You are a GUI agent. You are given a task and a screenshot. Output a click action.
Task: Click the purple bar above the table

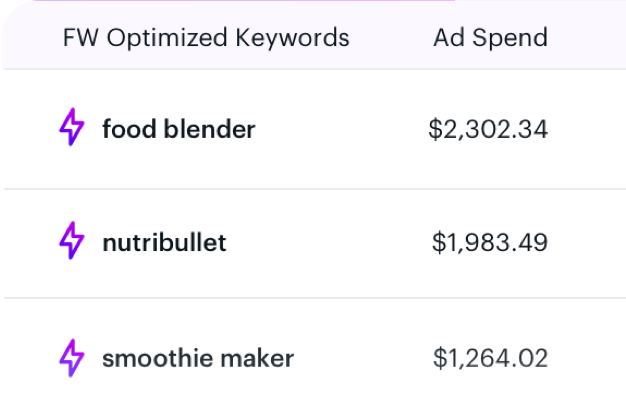[x=244, y=0]
